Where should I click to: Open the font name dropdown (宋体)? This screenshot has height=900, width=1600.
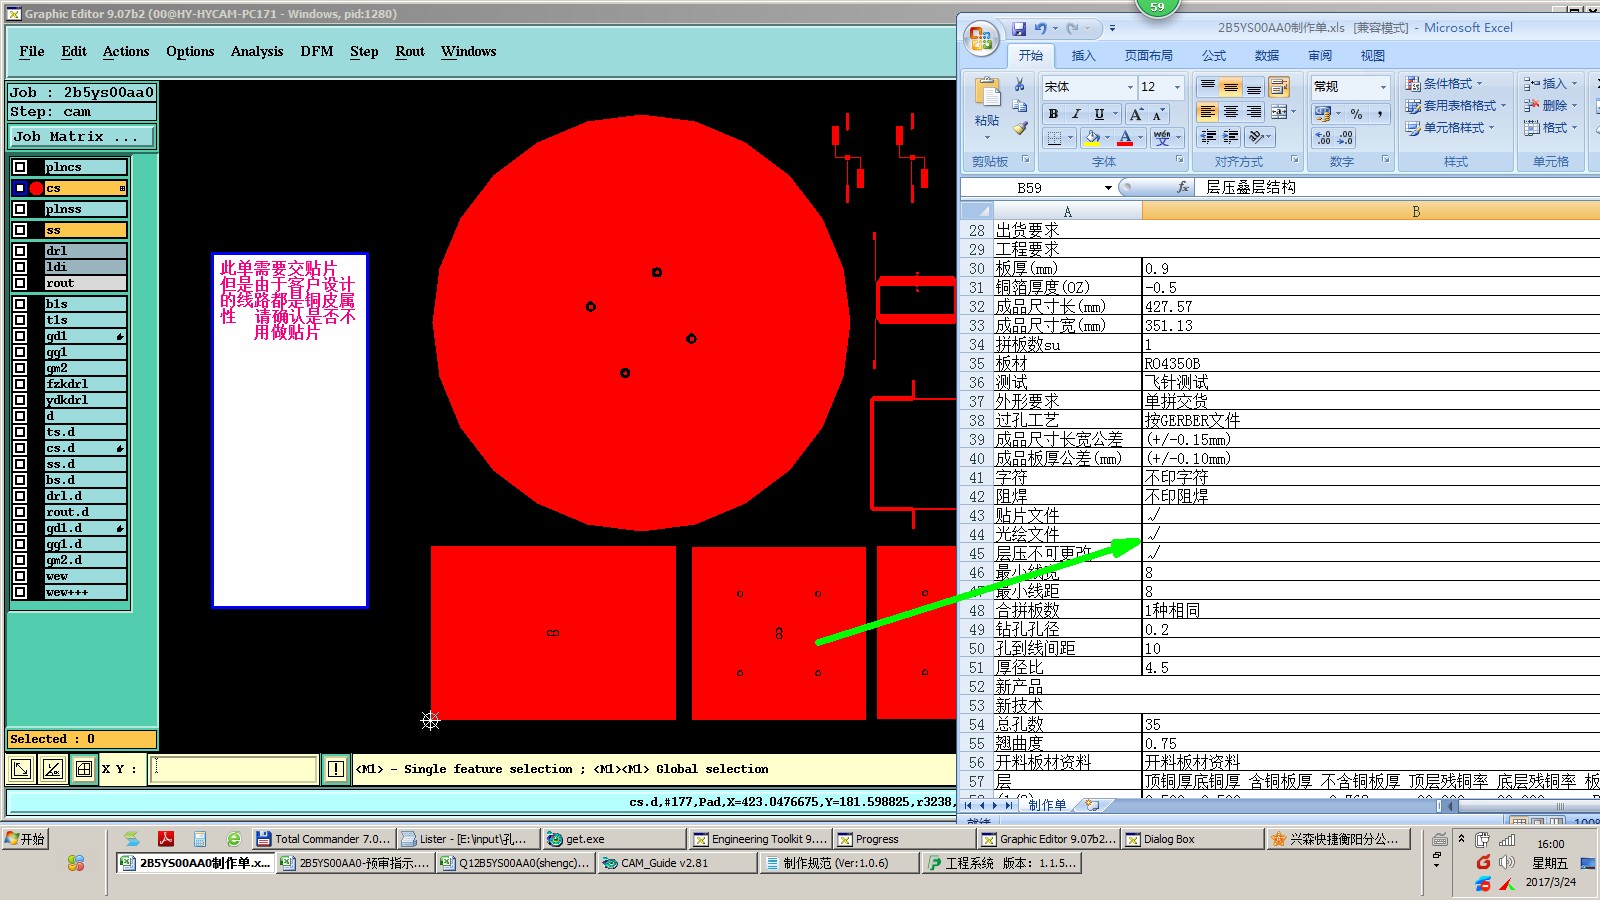pos(1130,87)
